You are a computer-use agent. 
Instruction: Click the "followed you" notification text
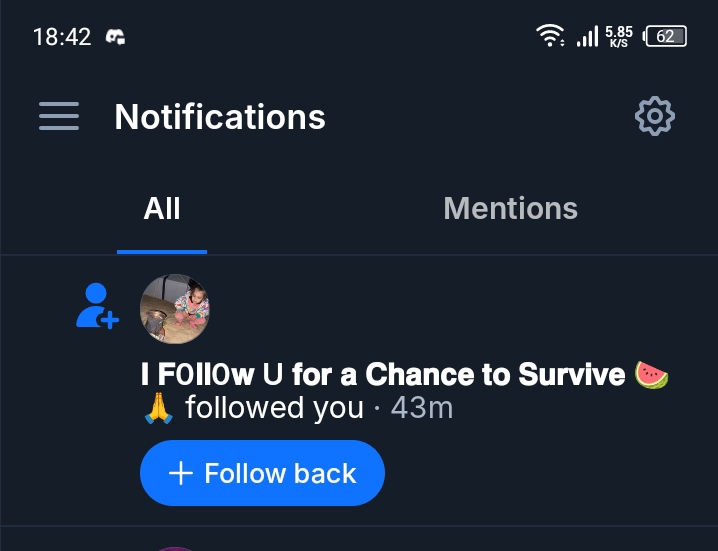coord(274,408)
